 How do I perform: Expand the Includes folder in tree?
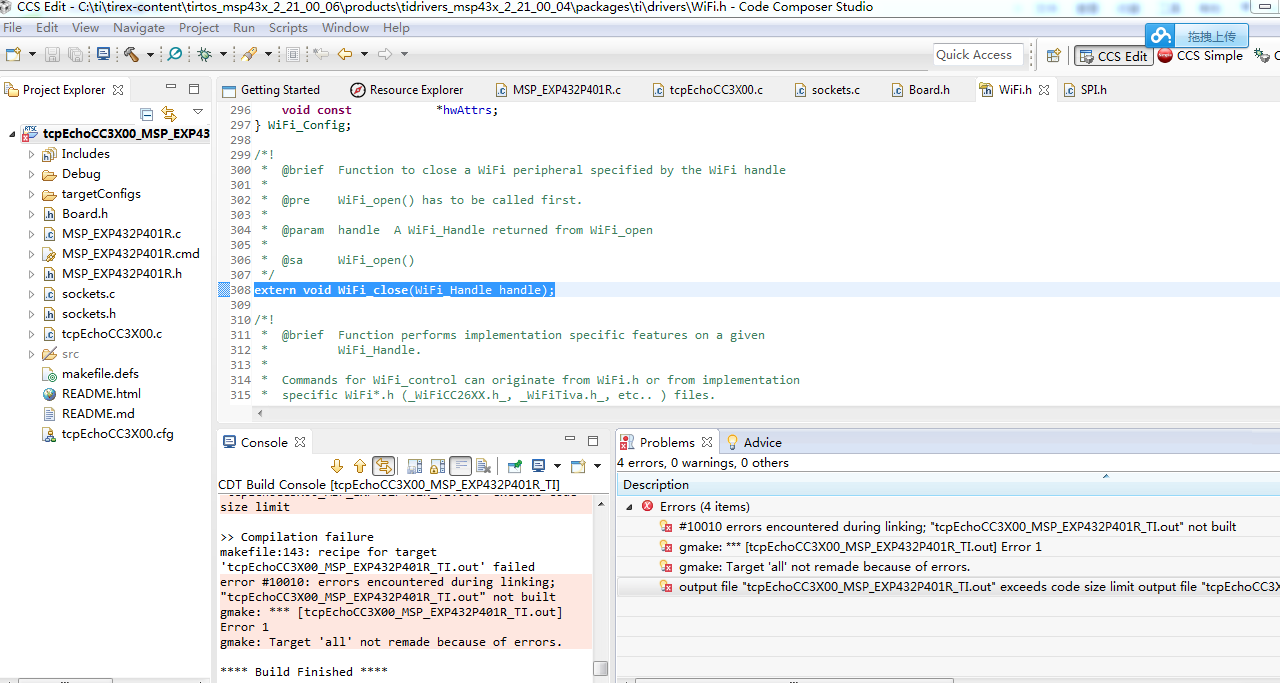tap(32, 154)
